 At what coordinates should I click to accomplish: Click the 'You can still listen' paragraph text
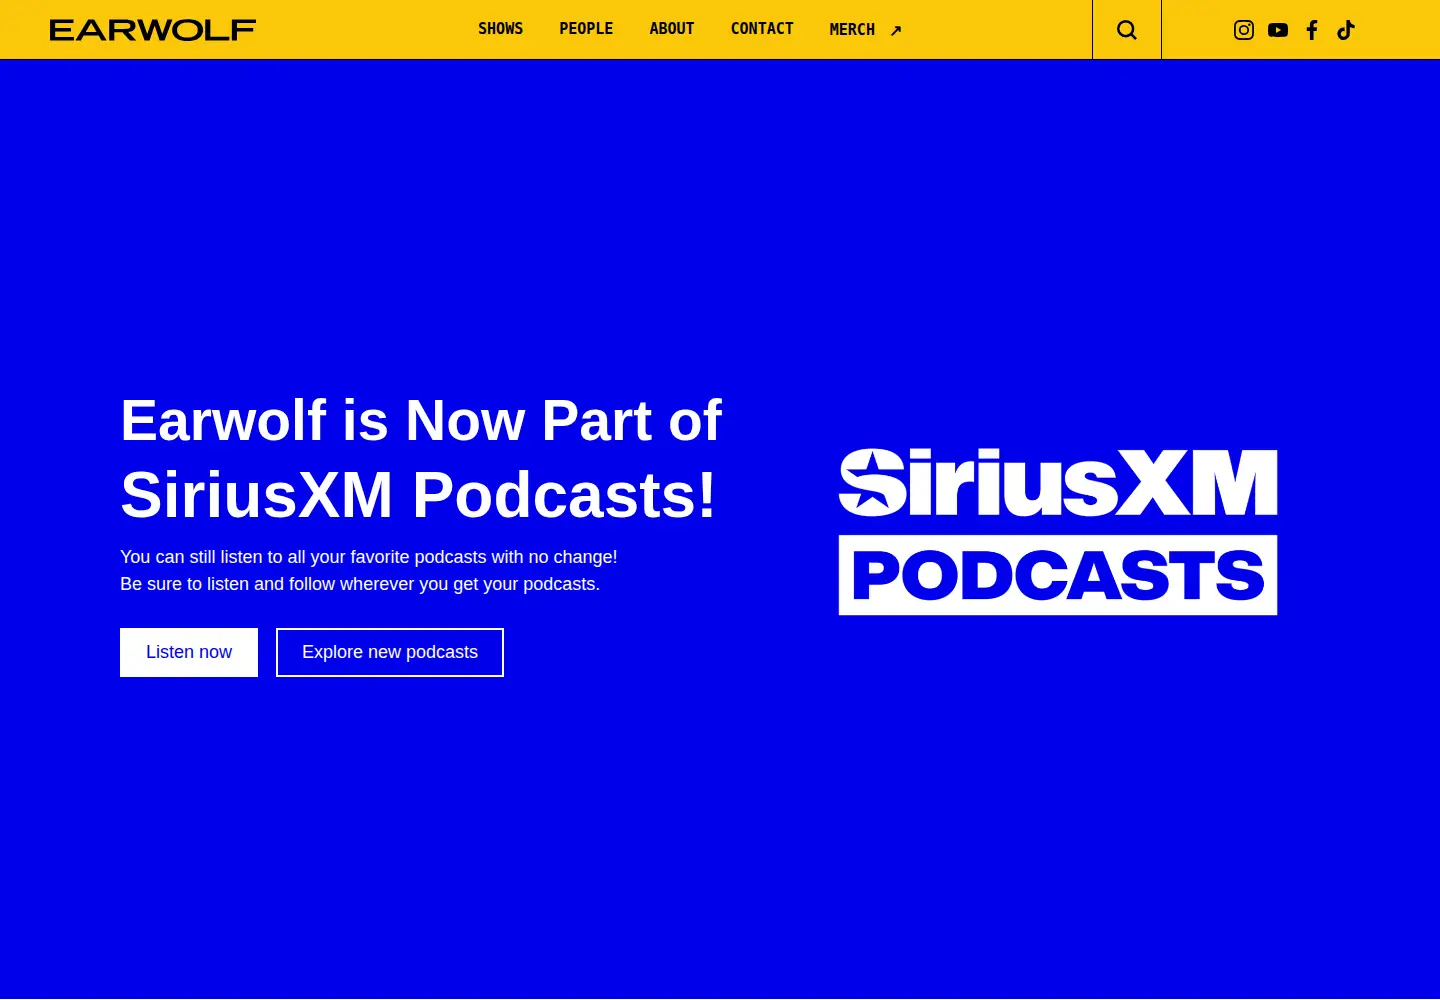[x=369, y=570]
